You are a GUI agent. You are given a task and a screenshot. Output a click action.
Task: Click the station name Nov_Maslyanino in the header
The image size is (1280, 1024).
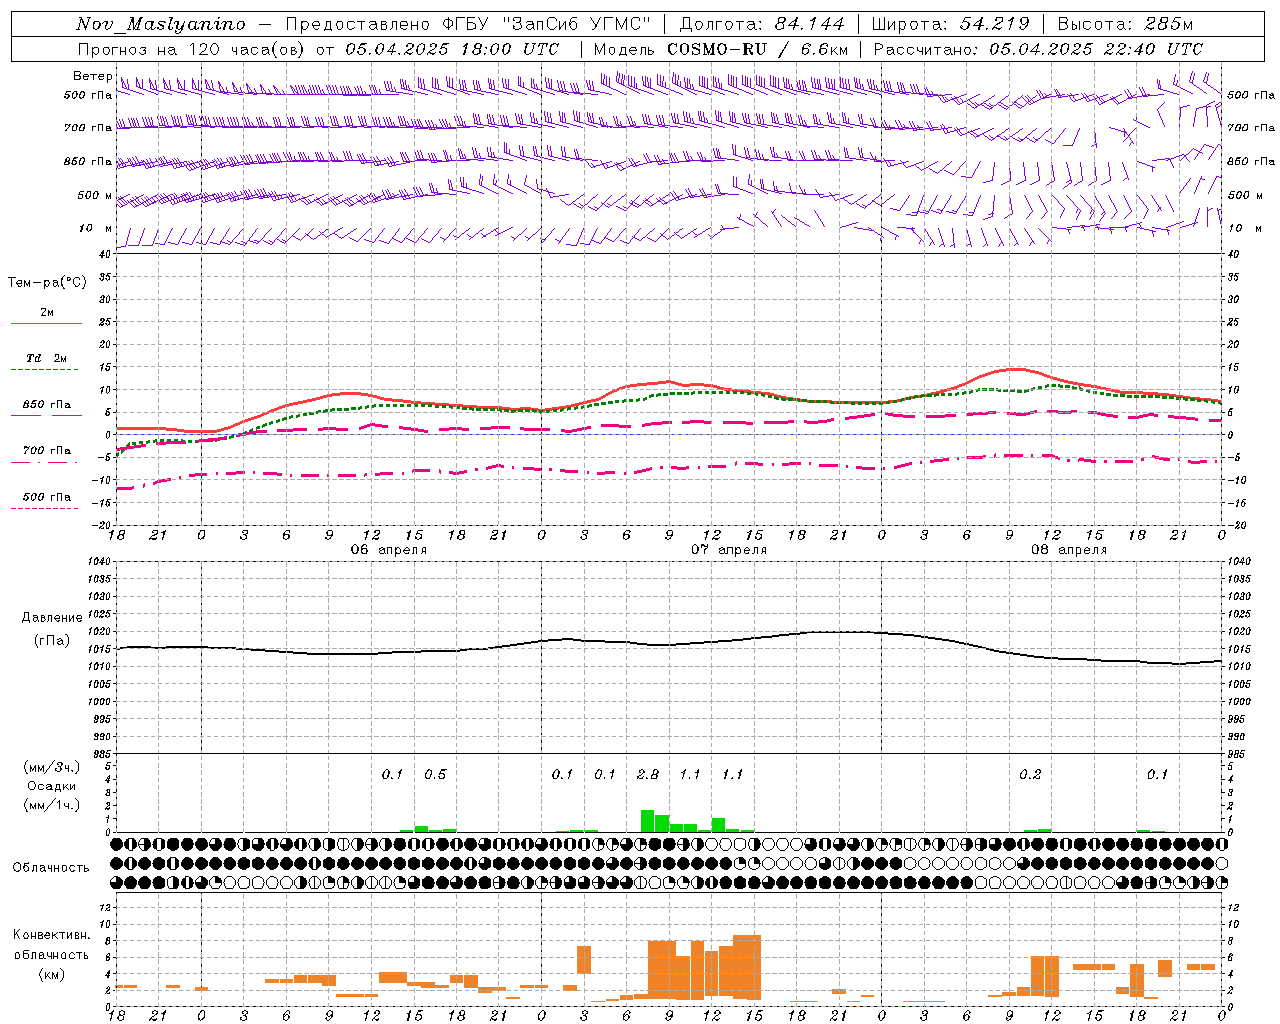pyautogui.click(x=161, y=24)
